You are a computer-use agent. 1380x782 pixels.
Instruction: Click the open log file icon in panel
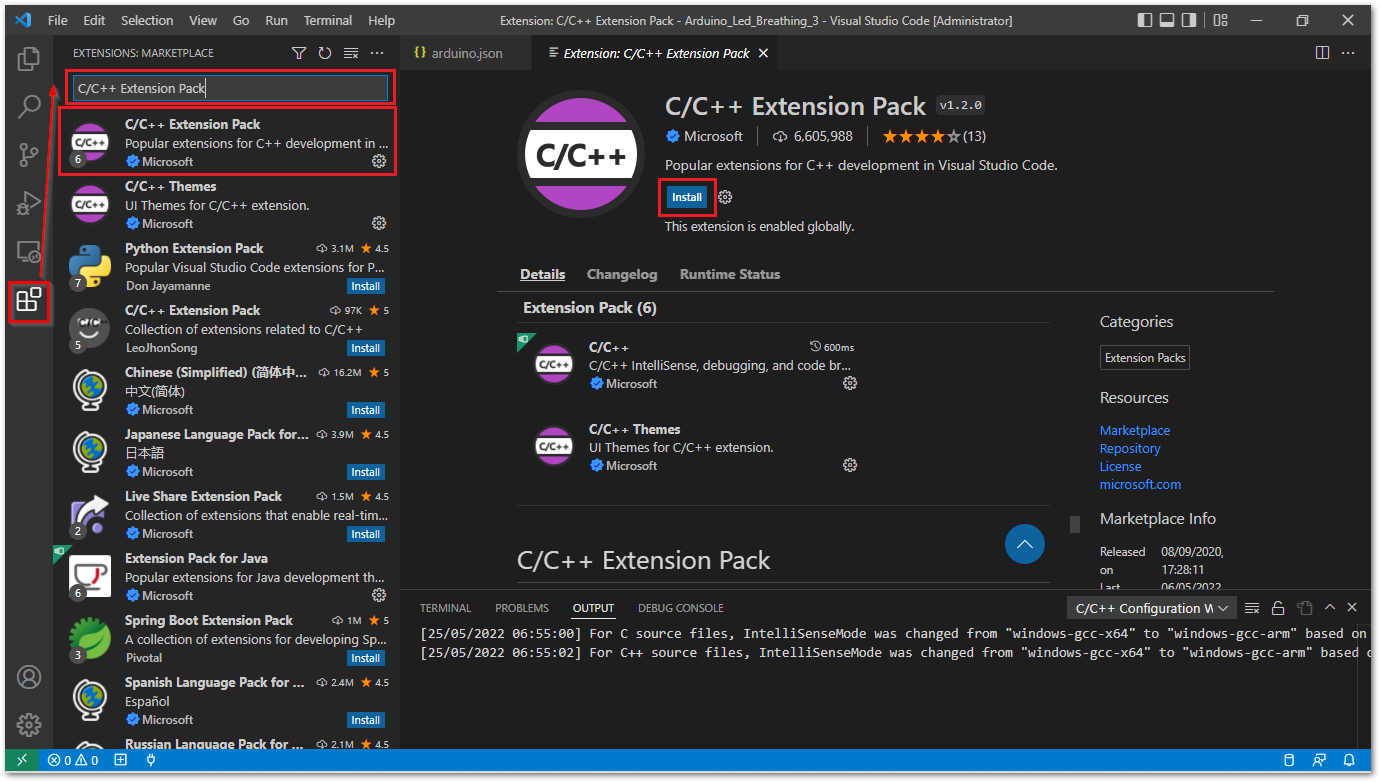(x=1304, y=608)
